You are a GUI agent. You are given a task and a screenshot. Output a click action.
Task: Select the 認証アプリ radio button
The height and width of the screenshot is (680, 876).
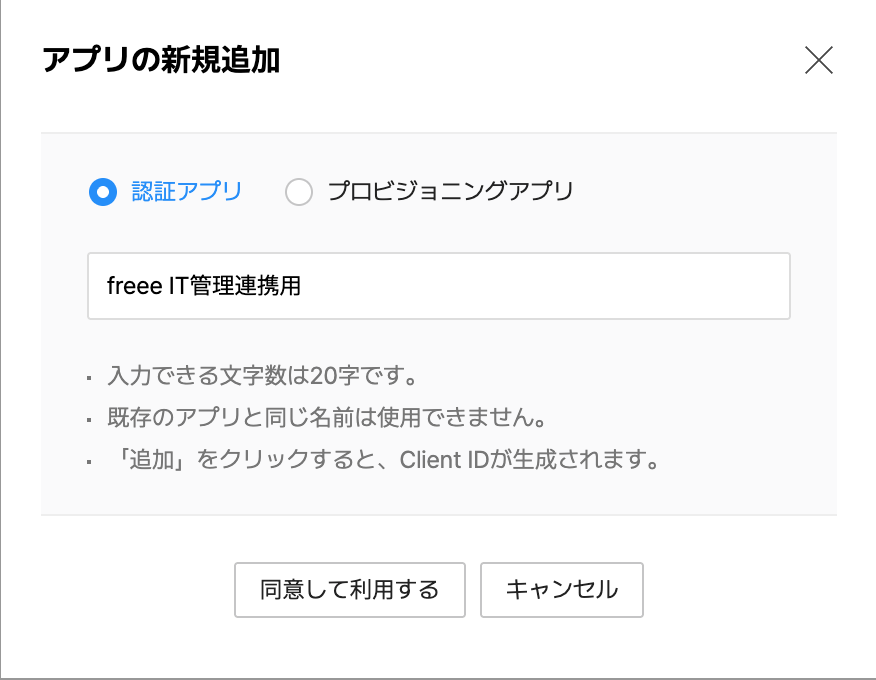(103, 192)
